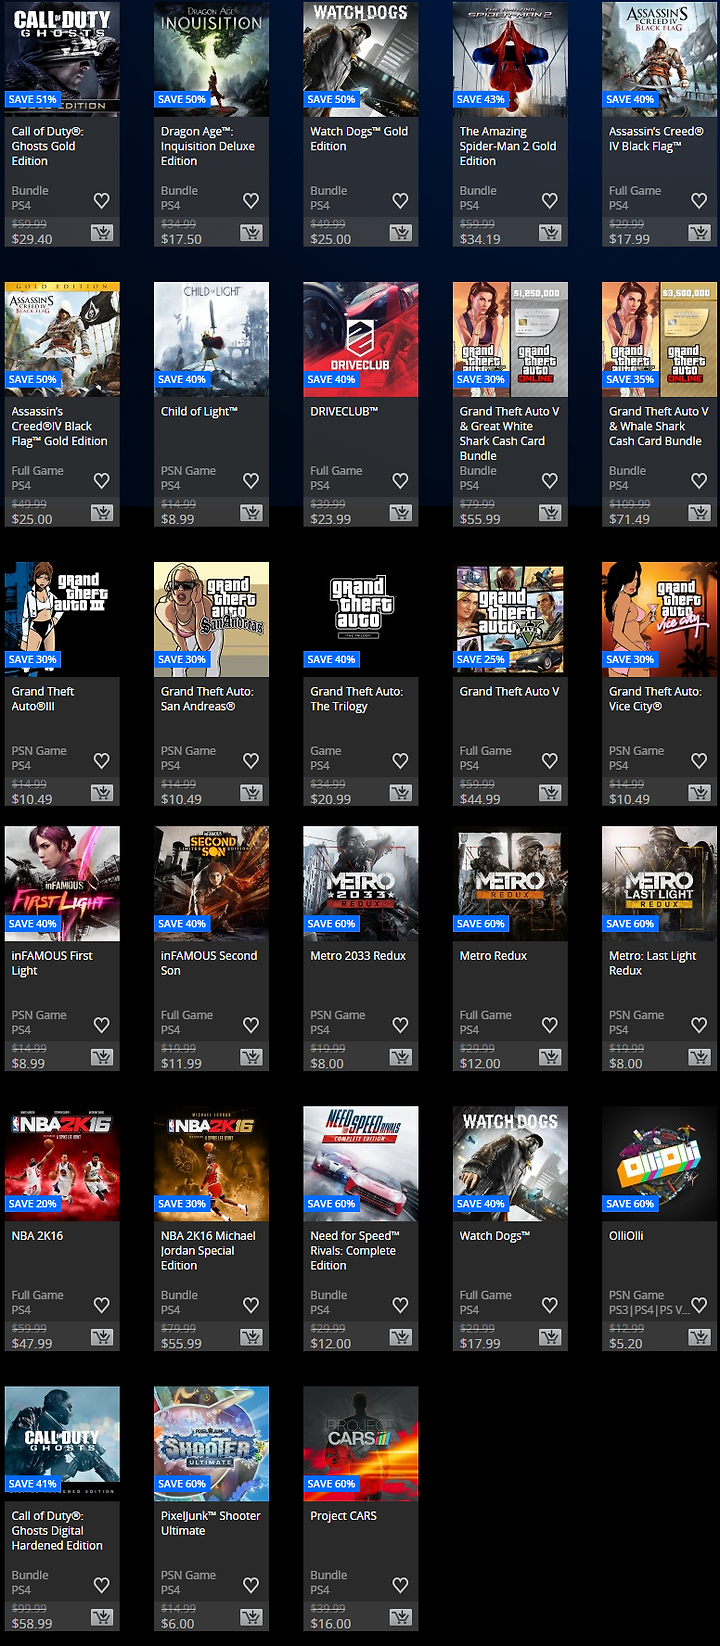Open DRIVECLUB title link
Viewport: 720px width, 1646px height.
point(344,411)
